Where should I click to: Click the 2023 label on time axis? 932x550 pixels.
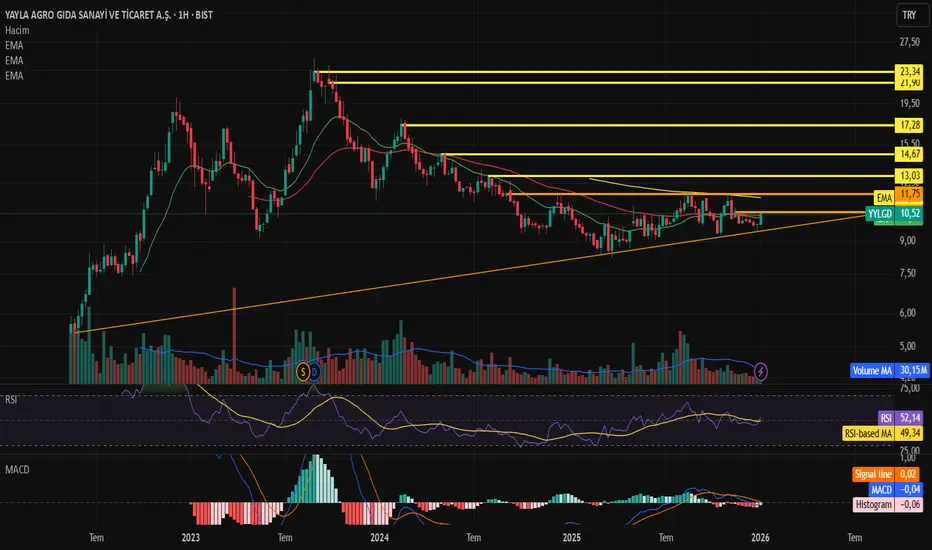pos(190,538)
